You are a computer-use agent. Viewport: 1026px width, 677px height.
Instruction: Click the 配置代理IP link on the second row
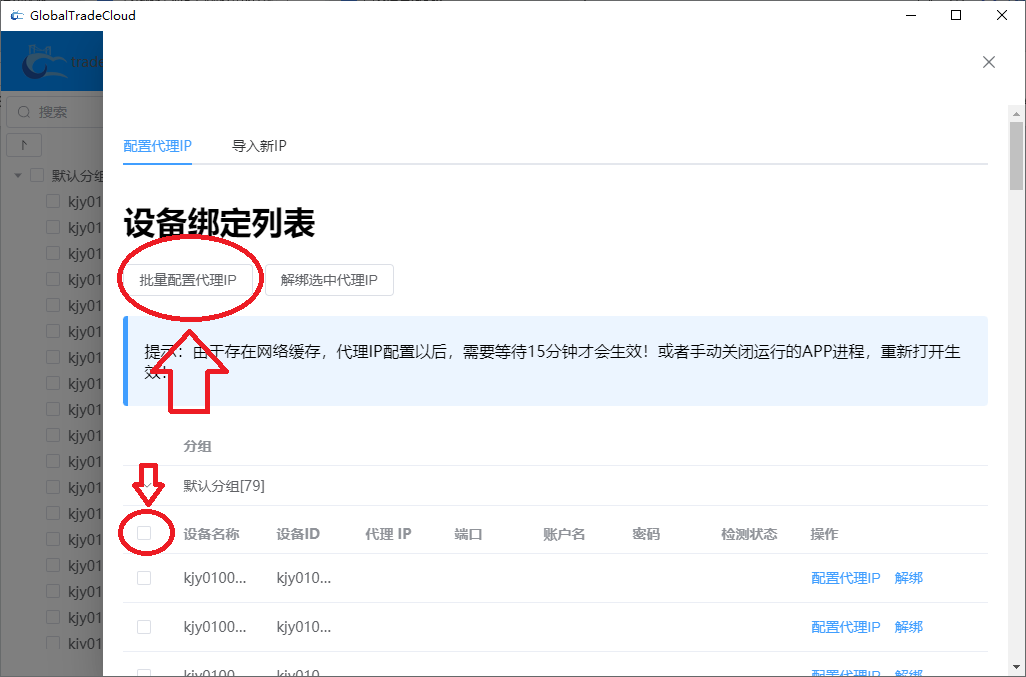[845, 627]
